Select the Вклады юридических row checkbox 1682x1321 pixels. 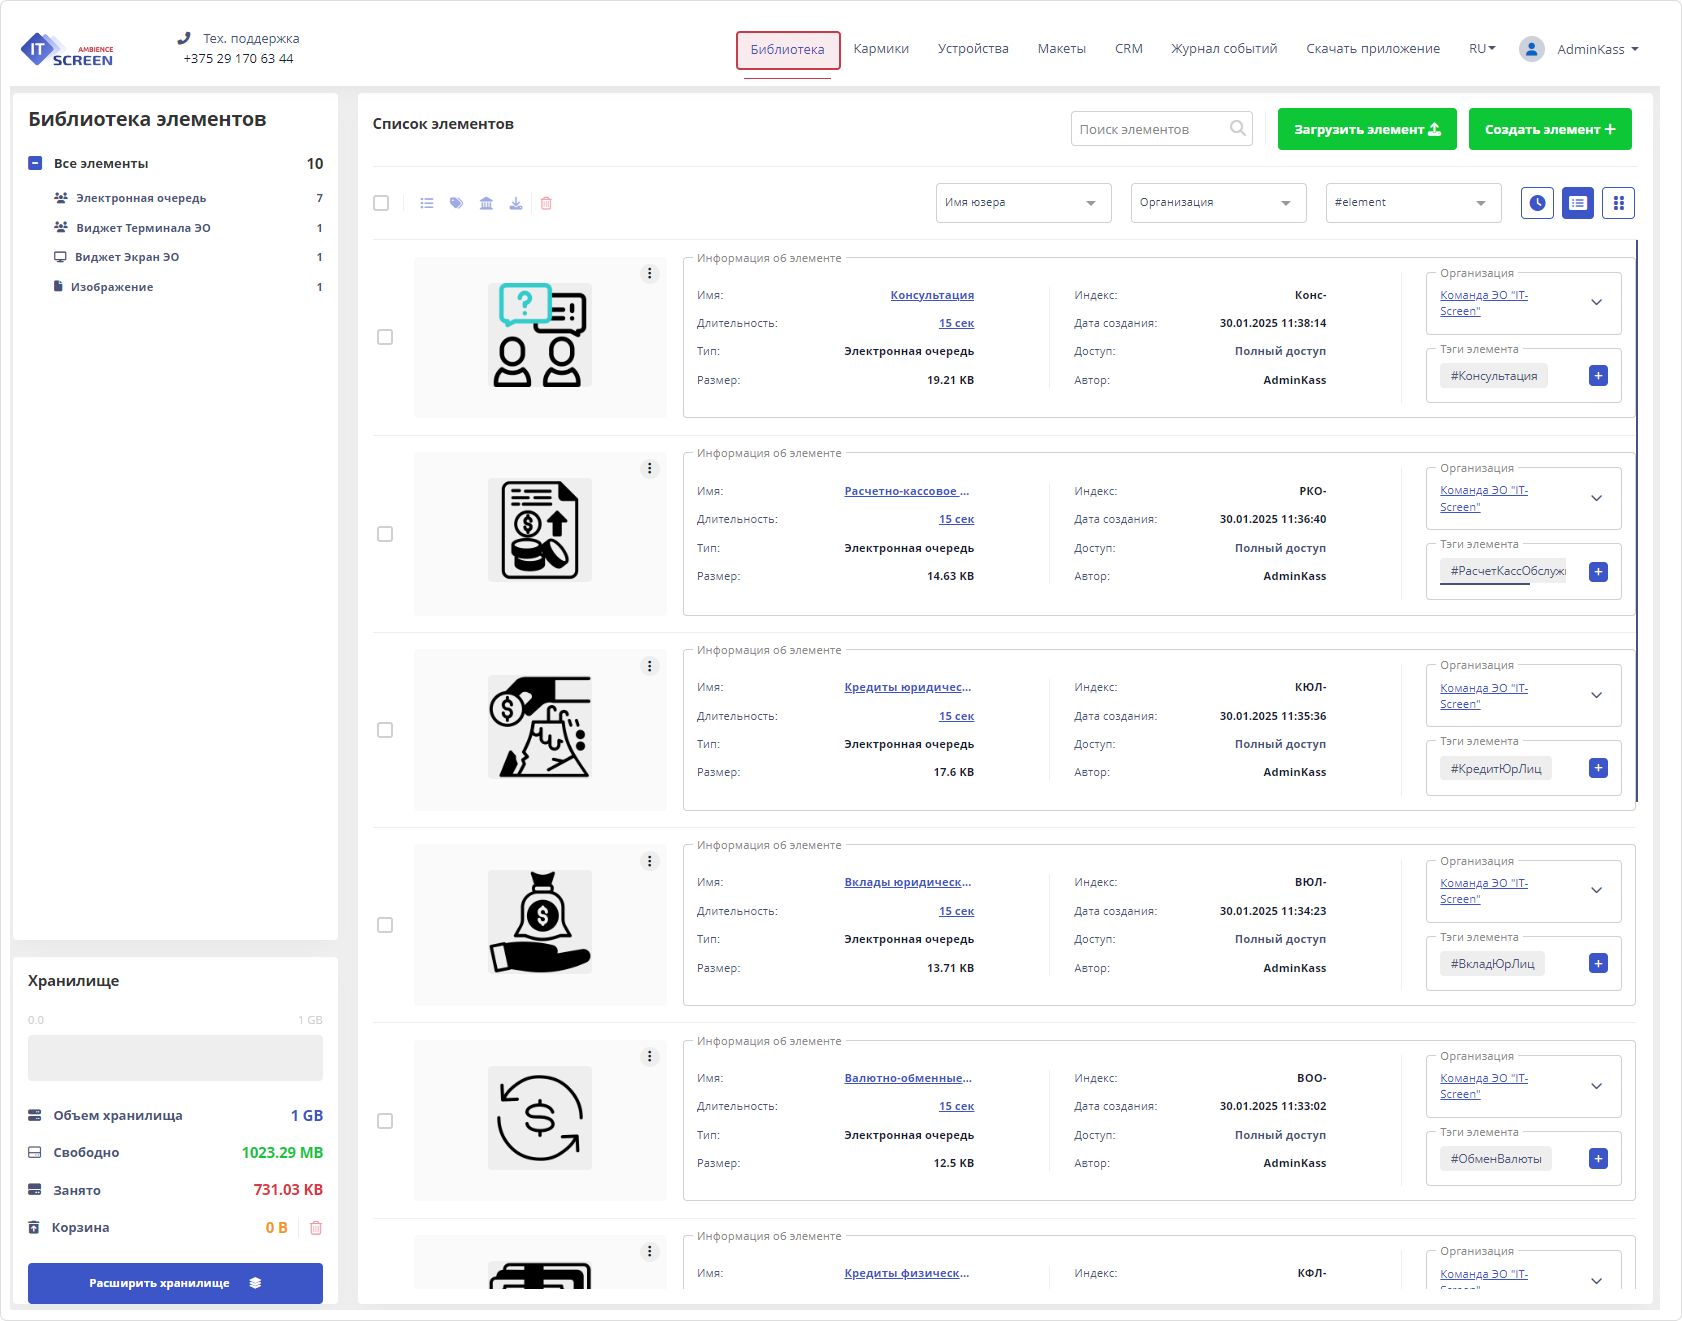tap(385, 925)
